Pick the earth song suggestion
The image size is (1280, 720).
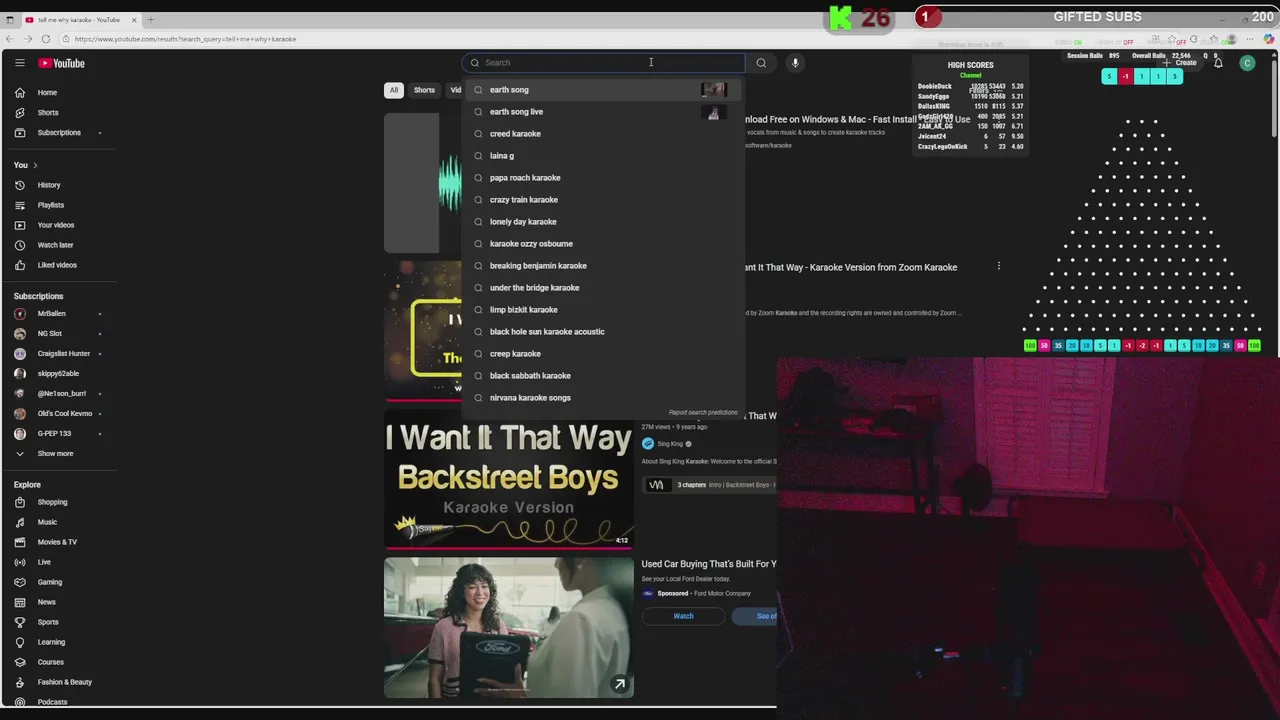point(603,90)
